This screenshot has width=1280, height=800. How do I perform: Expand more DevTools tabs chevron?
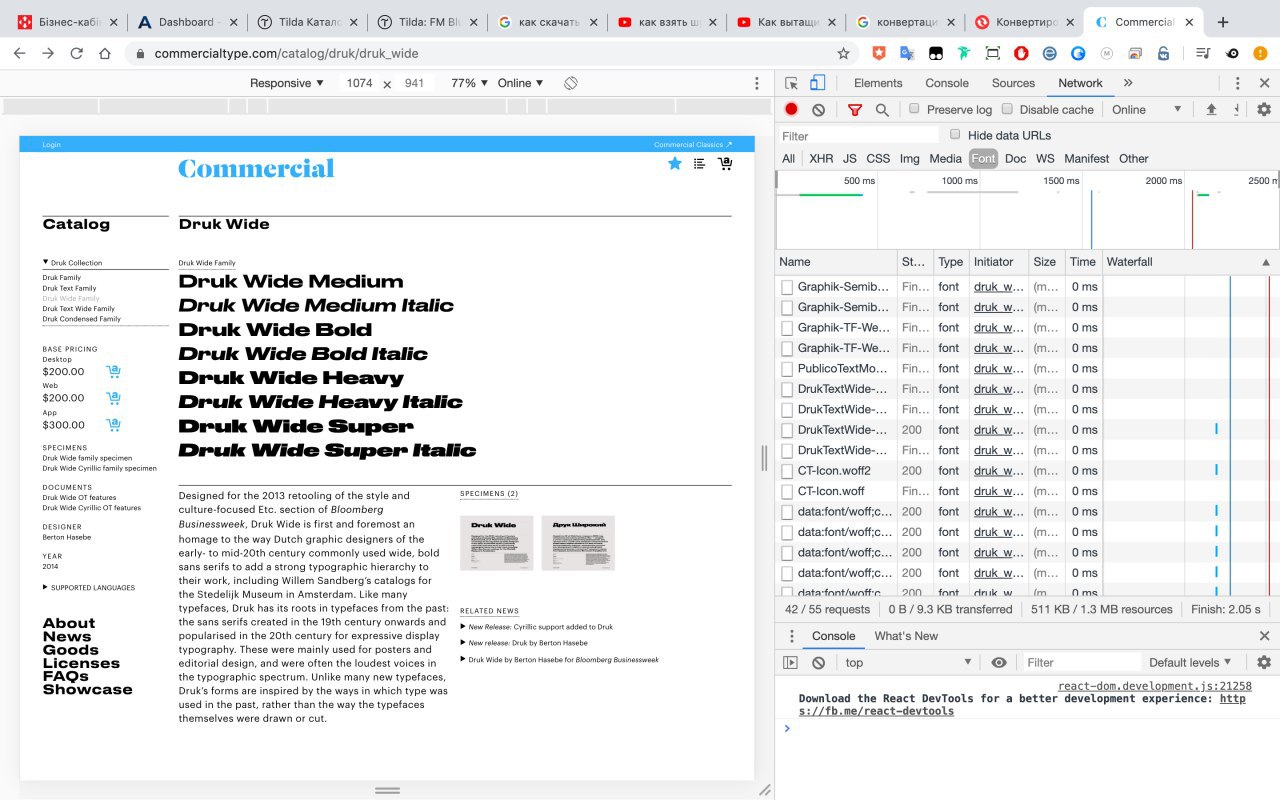tap(1128, 83)
